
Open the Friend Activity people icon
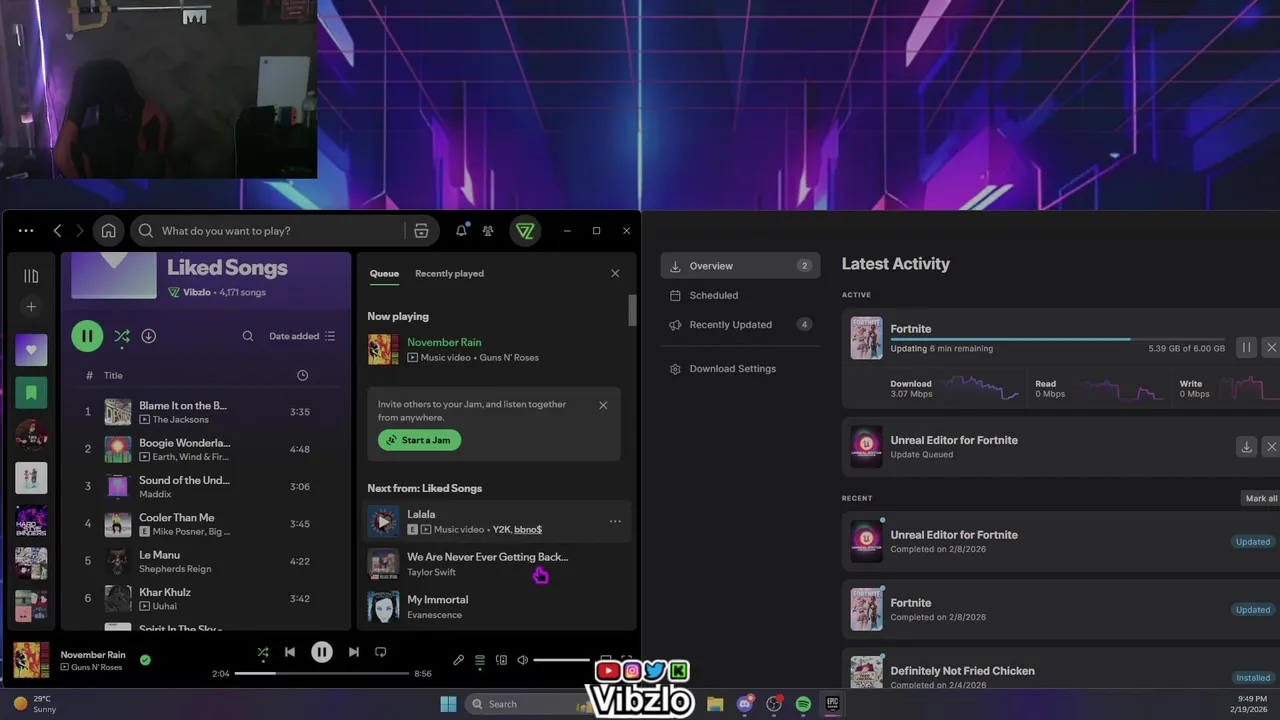[x=488, y=231]
